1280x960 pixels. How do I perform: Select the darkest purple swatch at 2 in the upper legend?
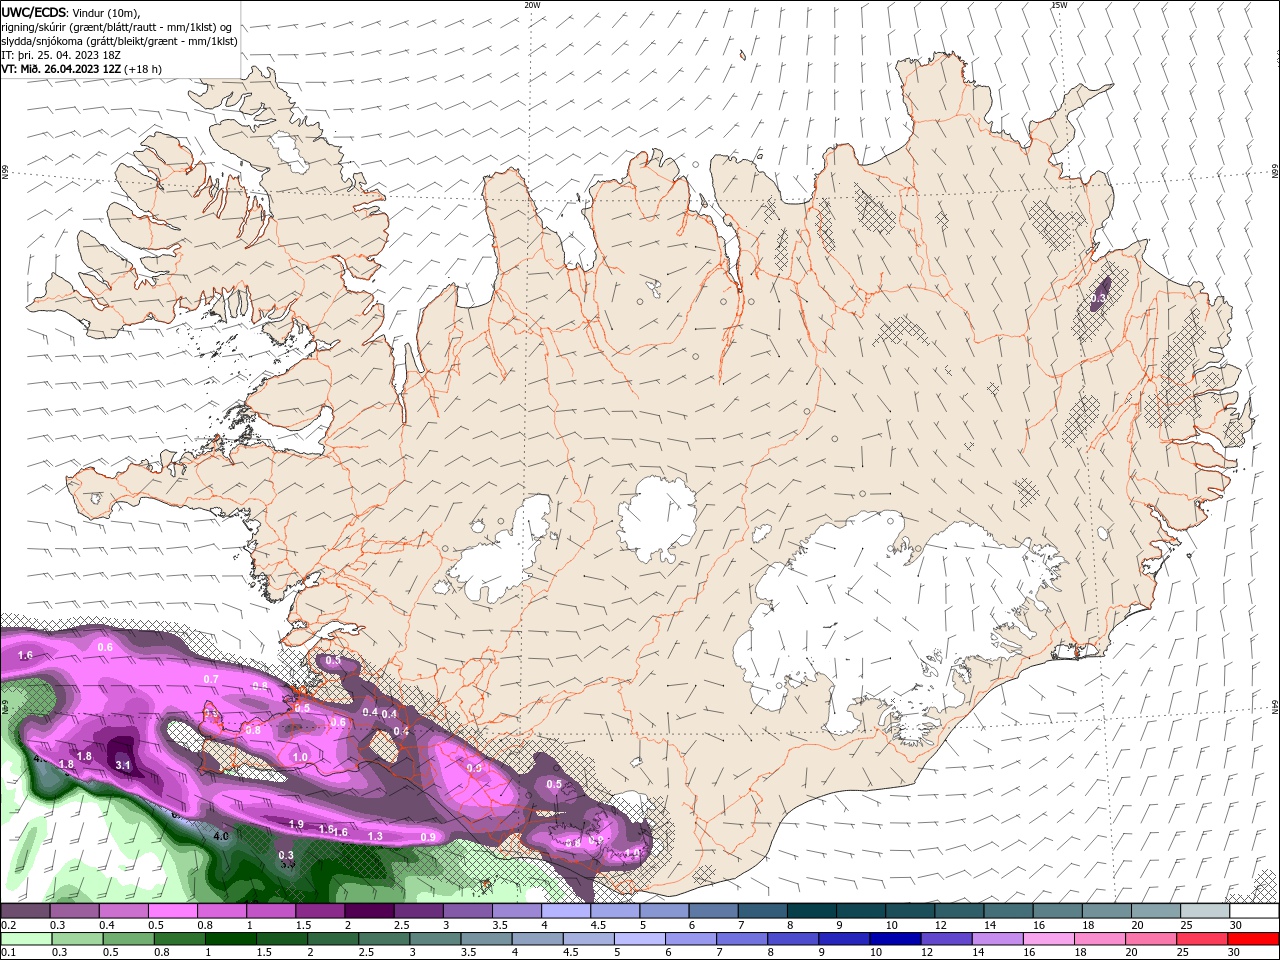368,911
